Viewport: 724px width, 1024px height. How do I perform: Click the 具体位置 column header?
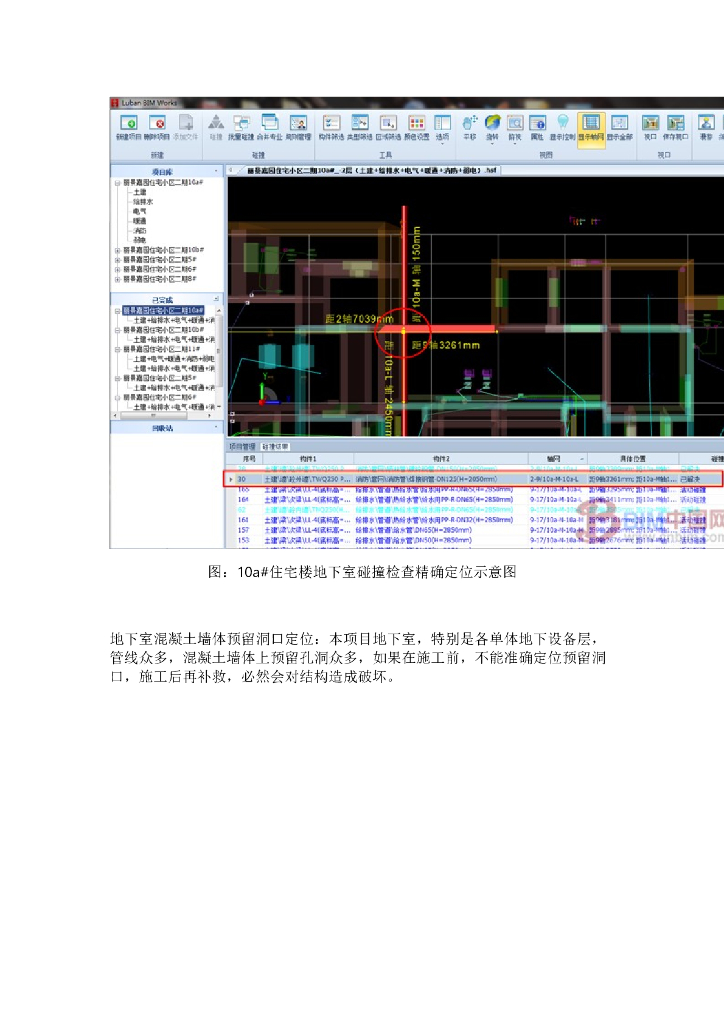pos(633,459)
